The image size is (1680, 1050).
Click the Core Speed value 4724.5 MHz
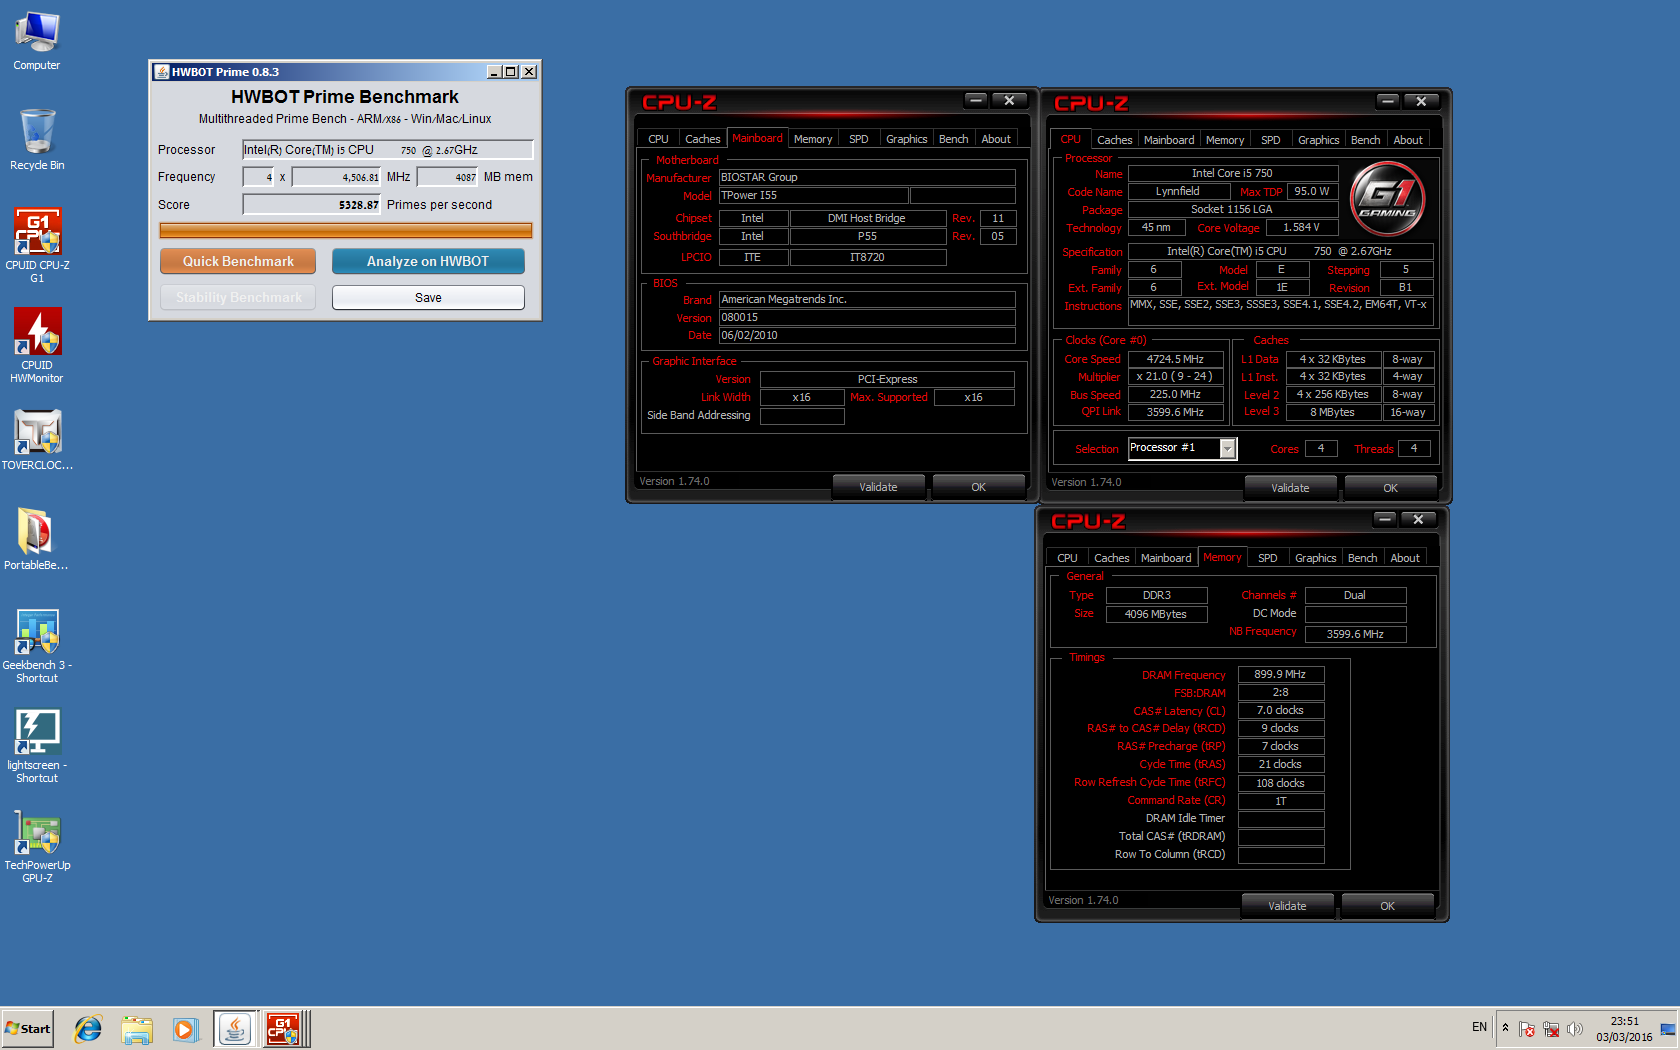pos(1176,359)
